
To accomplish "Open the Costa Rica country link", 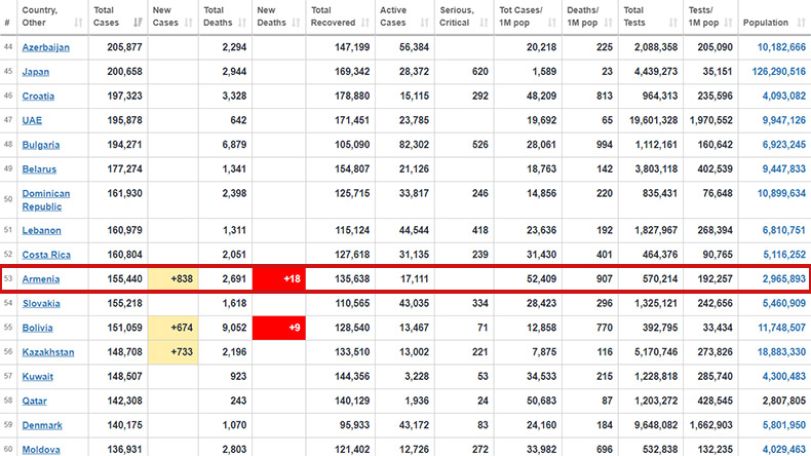I will pos(46,255).
